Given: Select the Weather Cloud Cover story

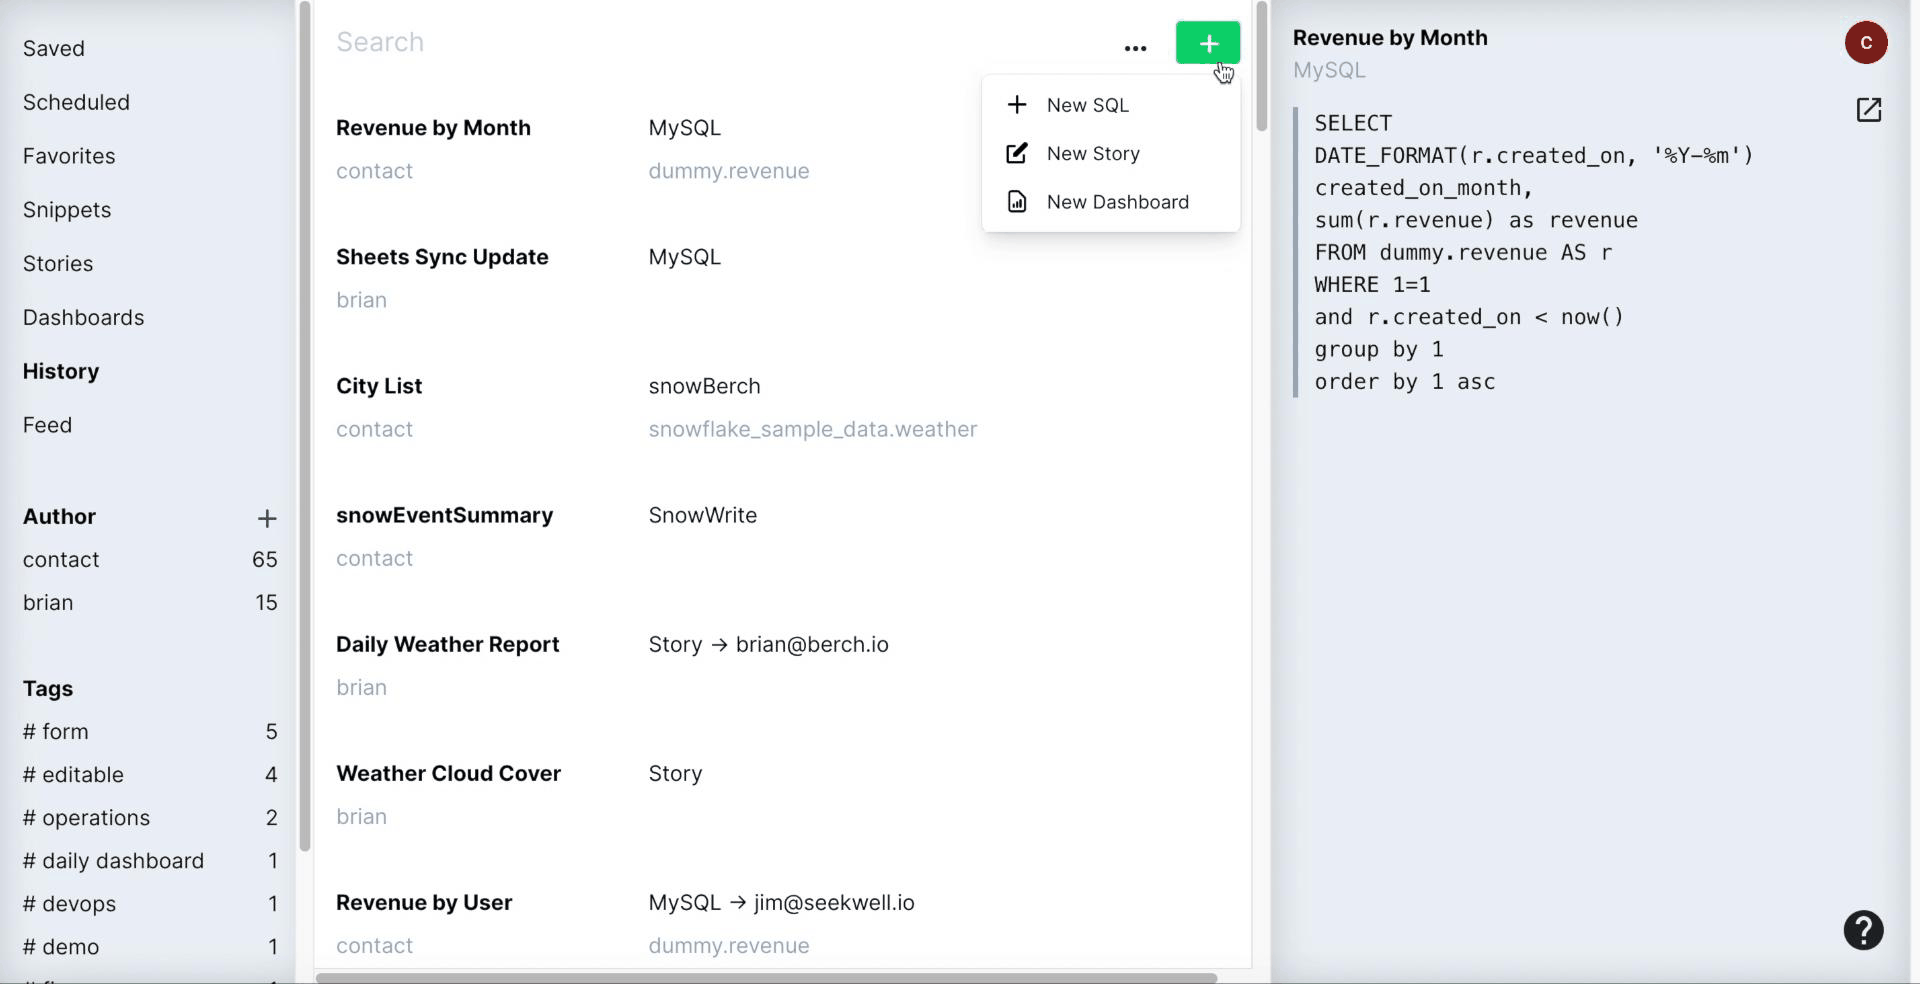Looking at the screenshot, I should (x=448, y=773).
